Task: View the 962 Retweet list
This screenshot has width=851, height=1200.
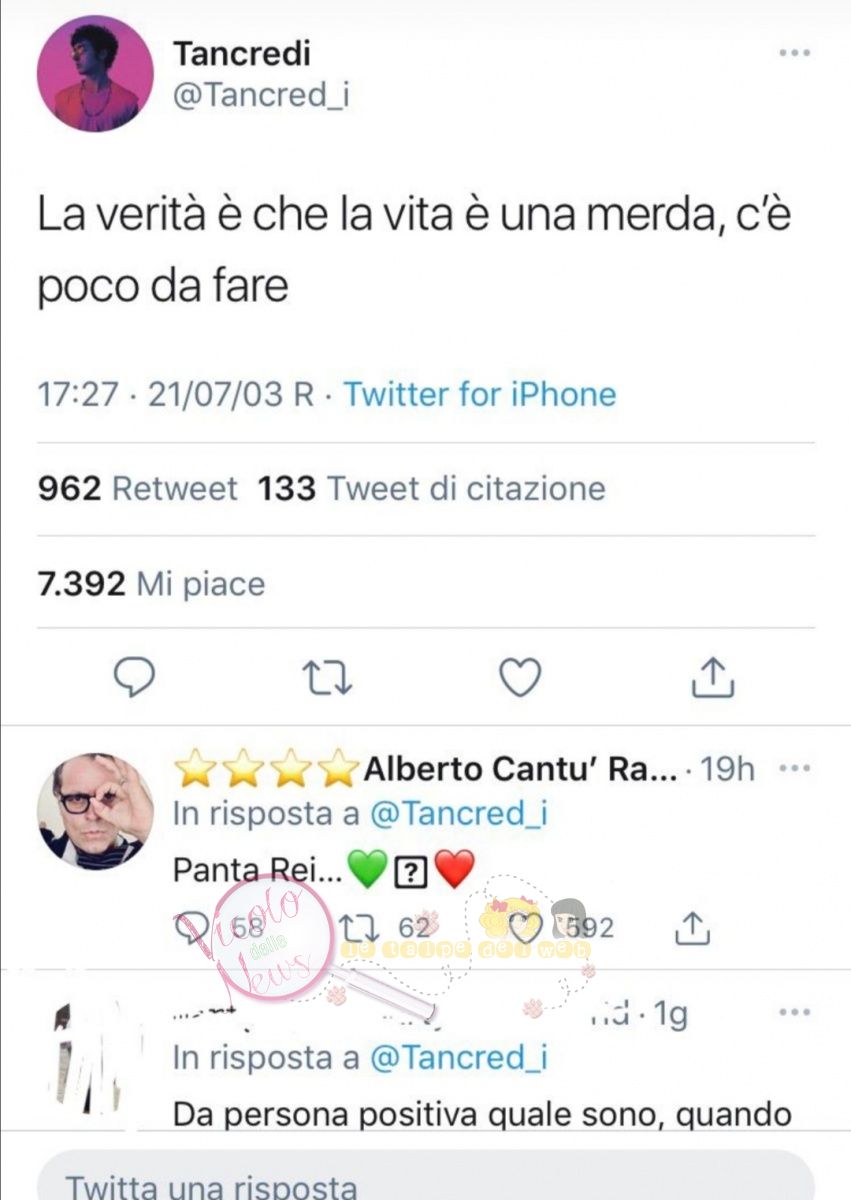Action: click(137, 489)
